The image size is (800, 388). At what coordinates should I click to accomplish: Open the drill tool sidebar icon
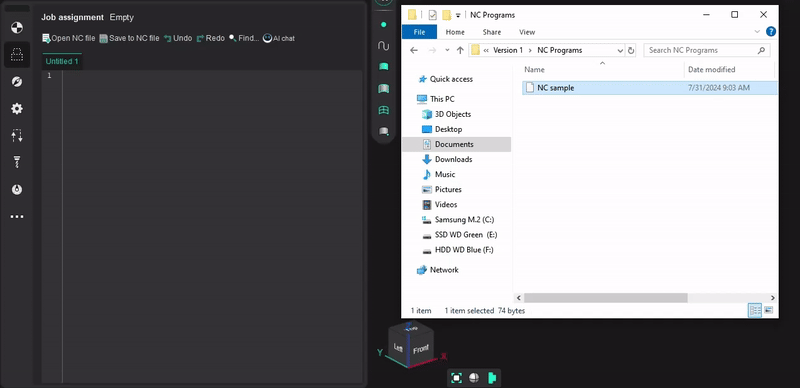(17, 162)
